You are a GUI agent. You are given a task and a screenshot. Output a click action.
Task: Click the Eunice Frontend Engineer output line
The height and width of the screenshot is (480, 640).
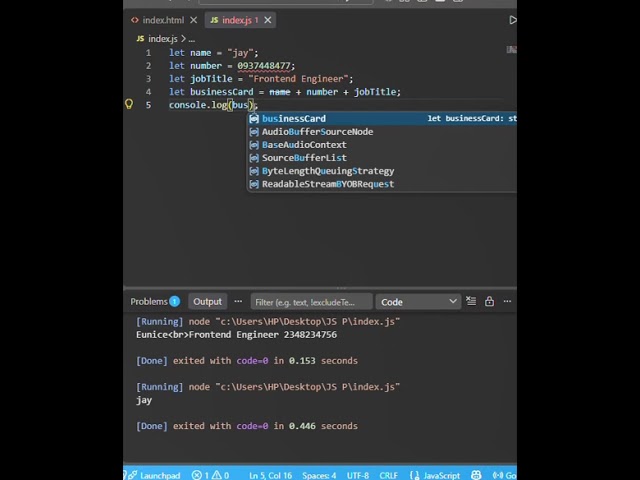[237, 335]
